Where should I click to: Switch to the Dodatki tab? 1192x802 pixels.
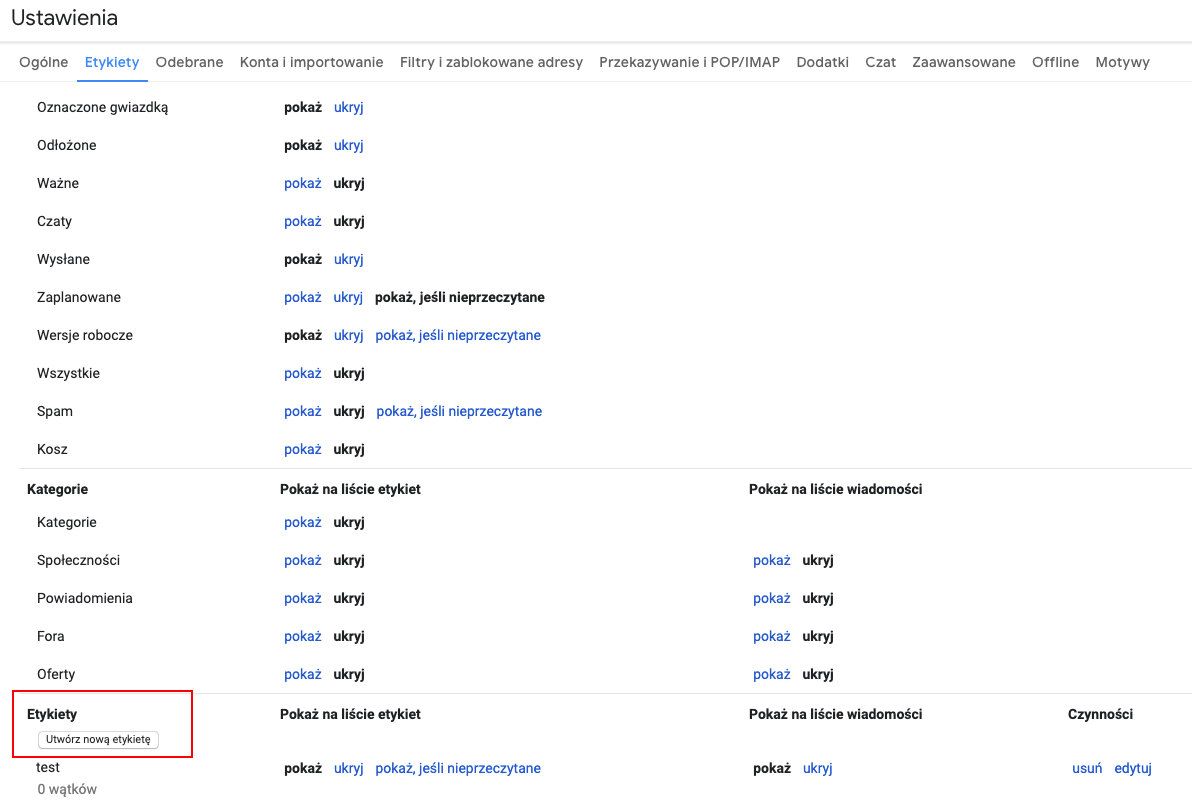[822, 62]
